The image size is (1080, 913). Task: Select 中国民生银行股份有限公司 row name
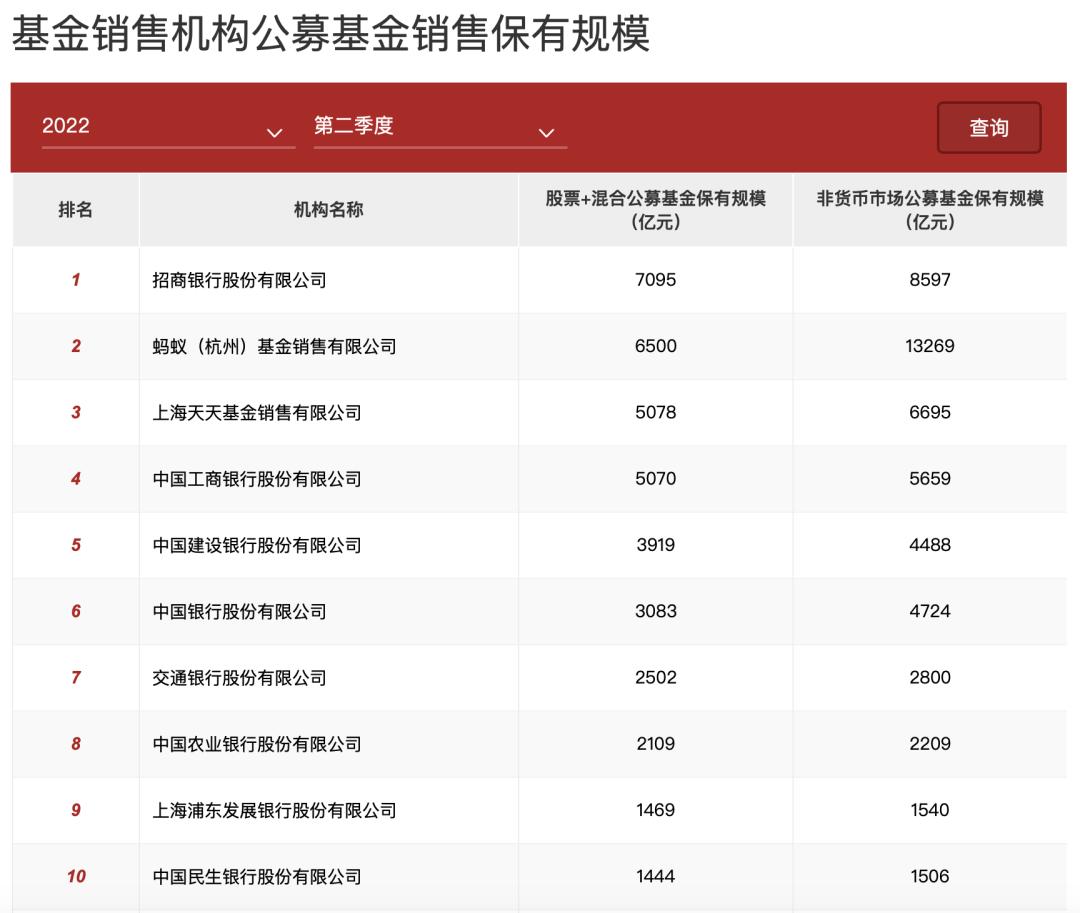256,877
